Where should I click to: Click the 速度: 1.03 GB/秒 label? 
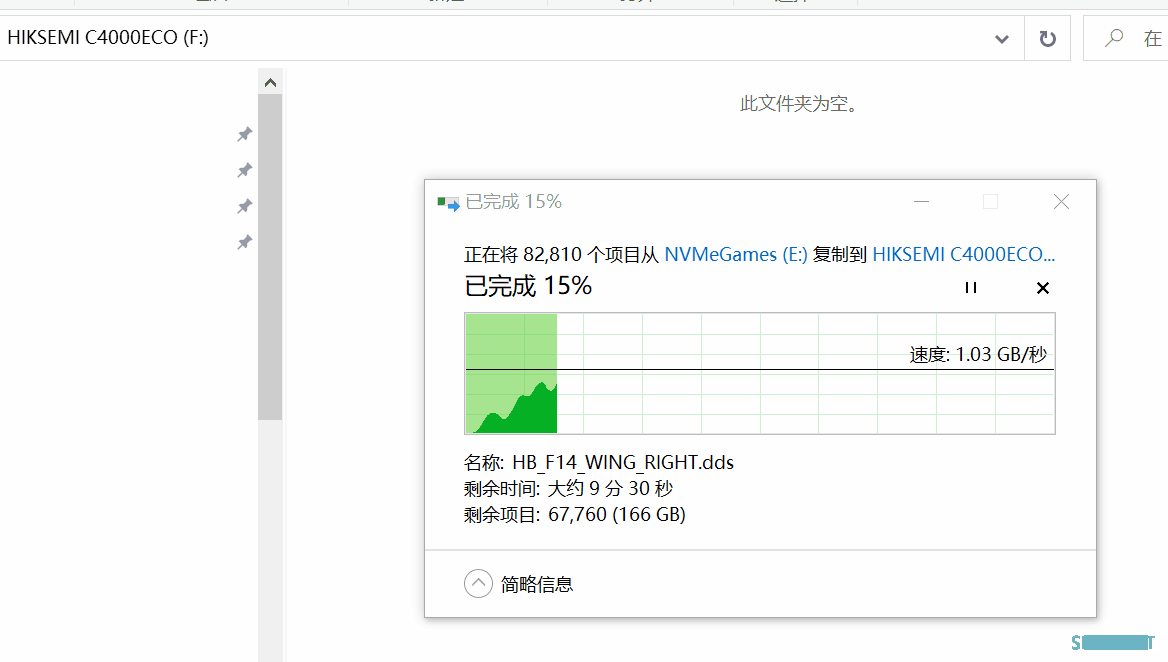click(978, 354)
